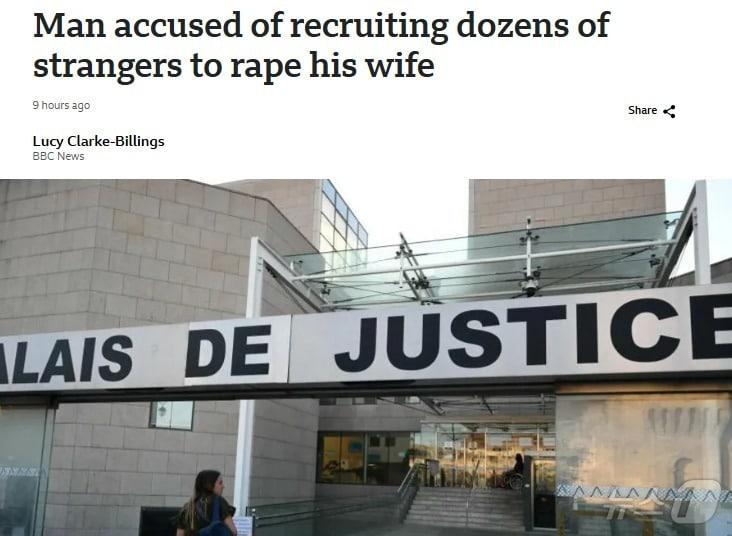Click the article headline about man accused

click(x=322, y=45)
